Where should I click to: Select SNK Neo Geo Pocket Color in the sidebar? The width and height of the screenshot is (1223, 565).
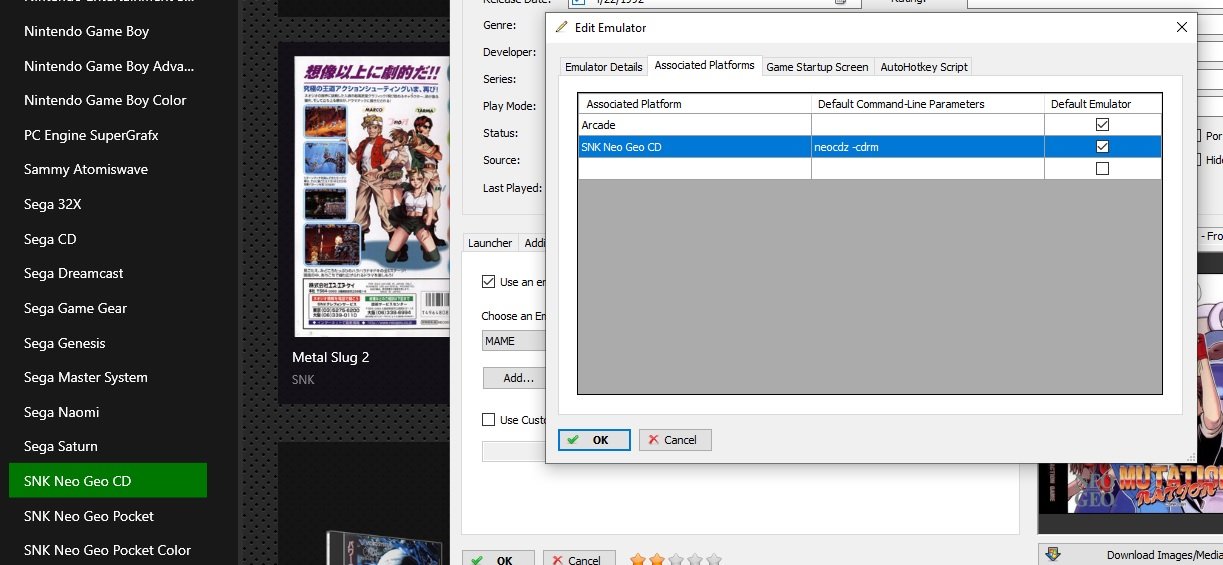click(108, 550)
